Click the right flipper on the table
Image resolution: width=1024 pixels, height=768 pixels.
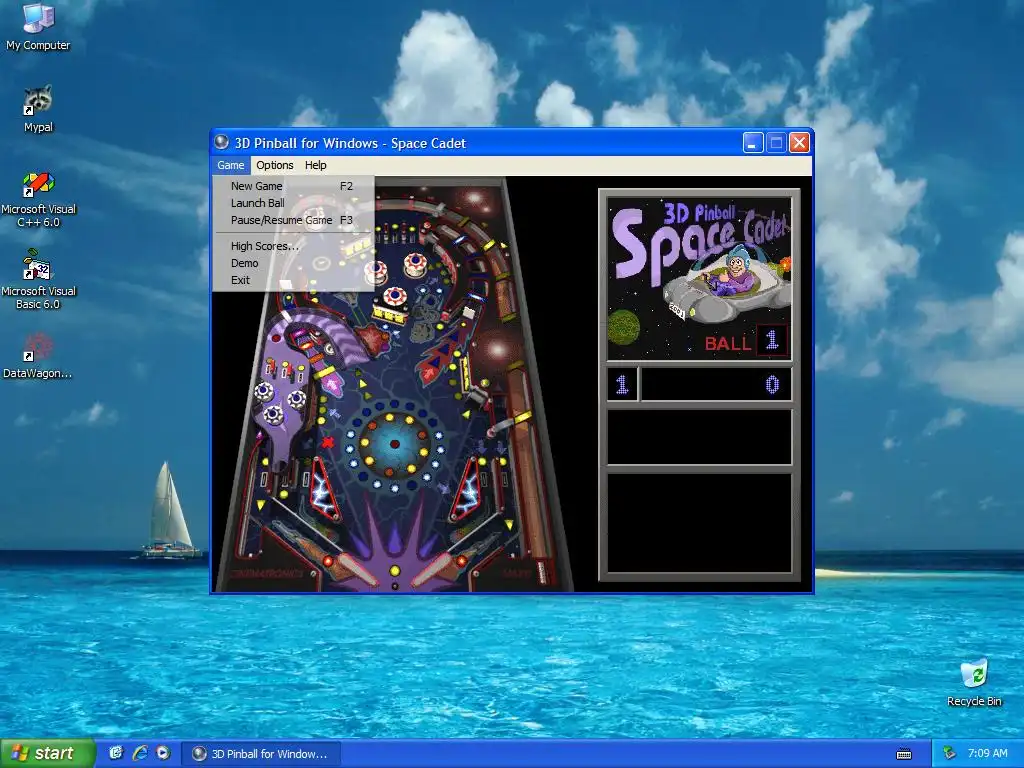[439, 569]
